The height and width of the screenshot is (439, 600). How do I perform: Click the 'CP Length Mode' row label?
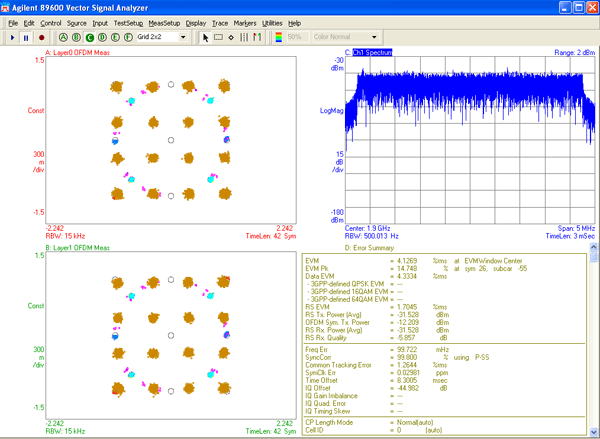click(329, 423)
